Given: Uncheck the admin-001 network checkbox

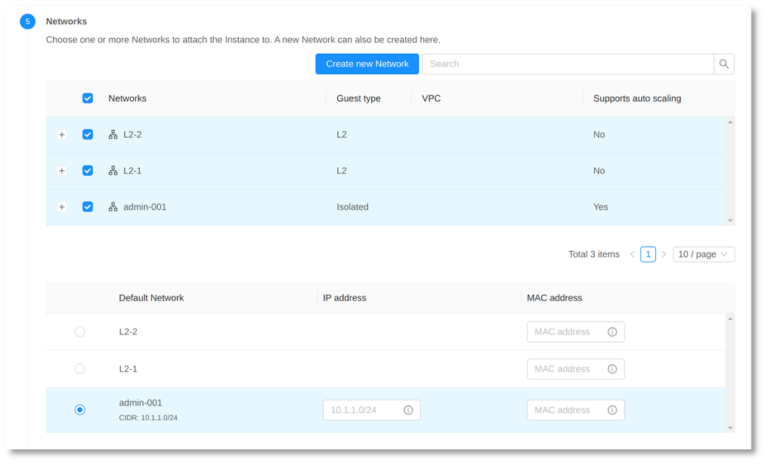Looking at the screenshot, I should 88,207.
